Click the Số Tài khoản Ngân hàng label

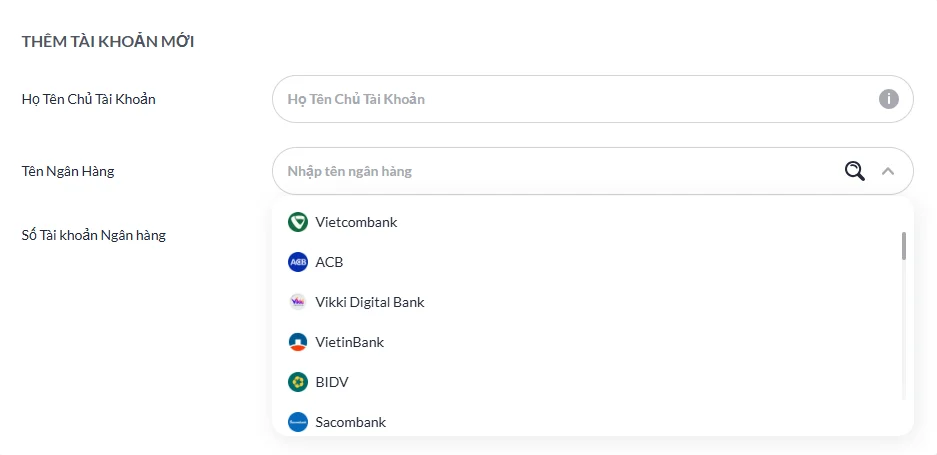pyautogui.click(x=94, y=235)
